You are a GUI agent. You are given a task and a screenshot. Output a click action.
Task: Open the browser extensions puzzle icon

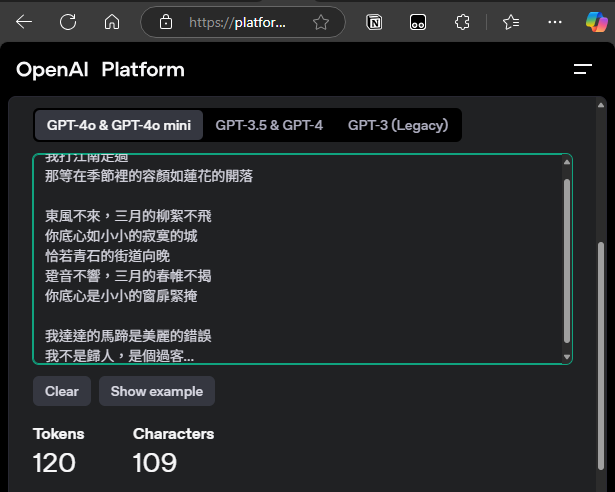tap(462, 21)
